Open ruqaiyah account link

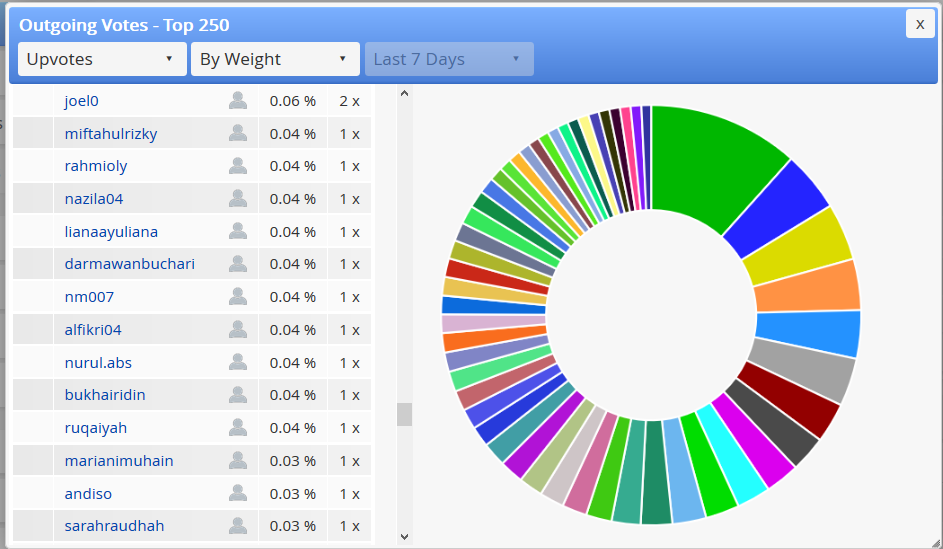pos(96,428)
